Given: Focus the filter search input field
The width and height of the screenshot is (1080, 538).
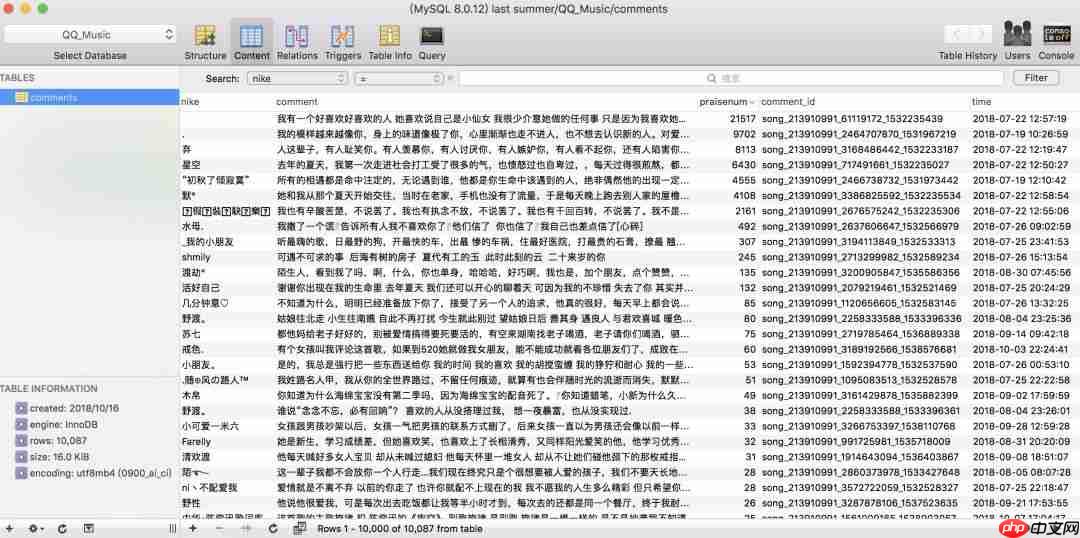Looking at the screenshot, I should 731,79.
